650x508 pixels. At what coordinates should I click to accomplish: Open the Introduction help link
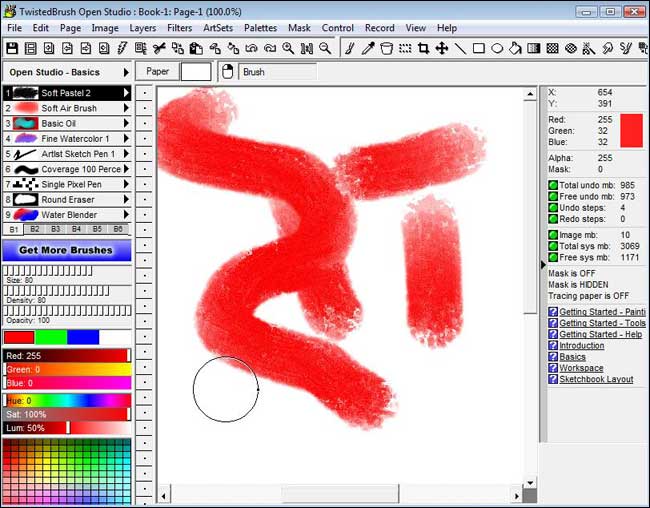coord(582,345)
